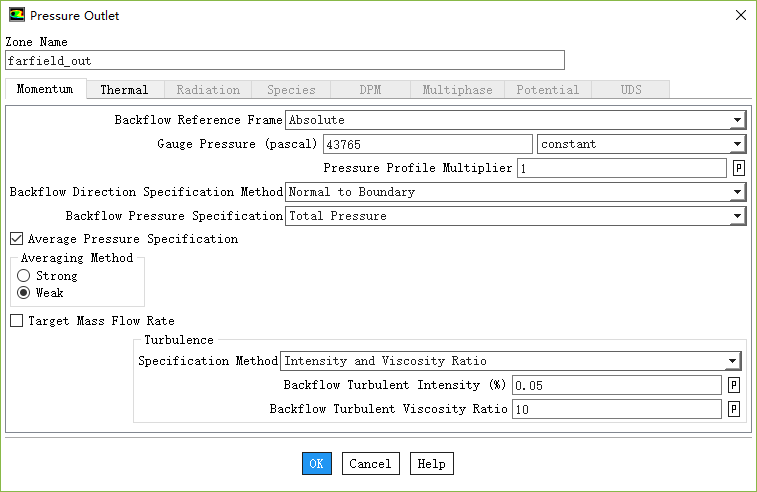This screenshot has height=492, width=757.
Task: Click the Pressure Outlet window icon
Action: (16, 15)
